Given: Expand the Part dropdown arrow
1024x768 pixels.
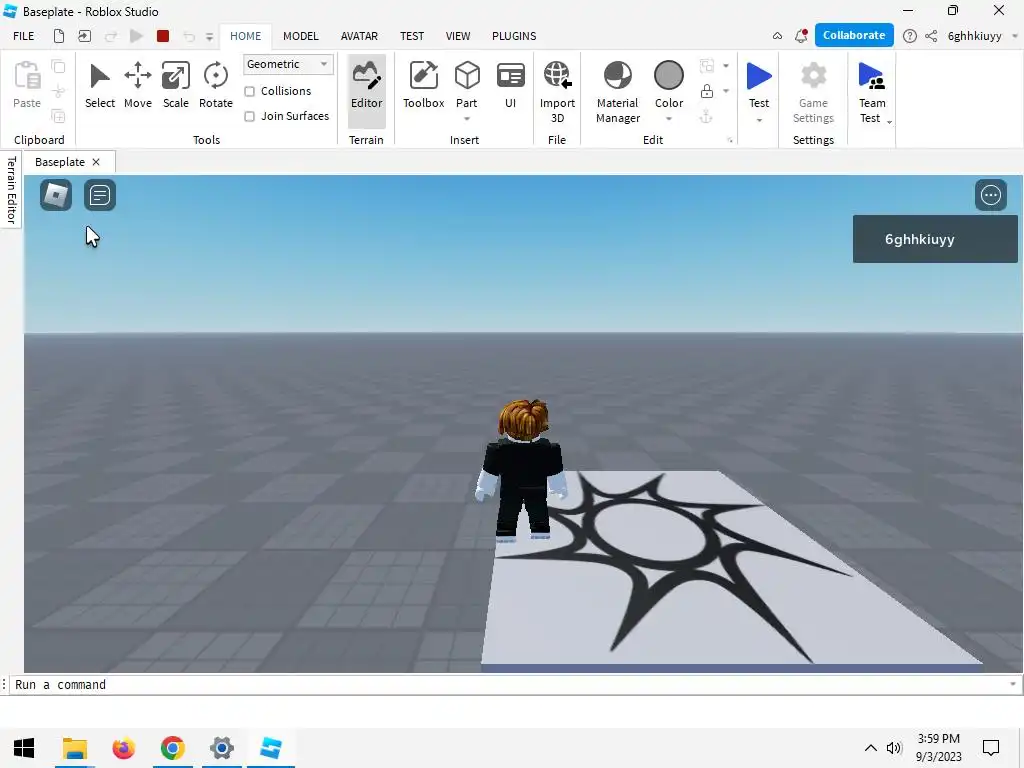Looking at the screenshot, I should (467, 119).
